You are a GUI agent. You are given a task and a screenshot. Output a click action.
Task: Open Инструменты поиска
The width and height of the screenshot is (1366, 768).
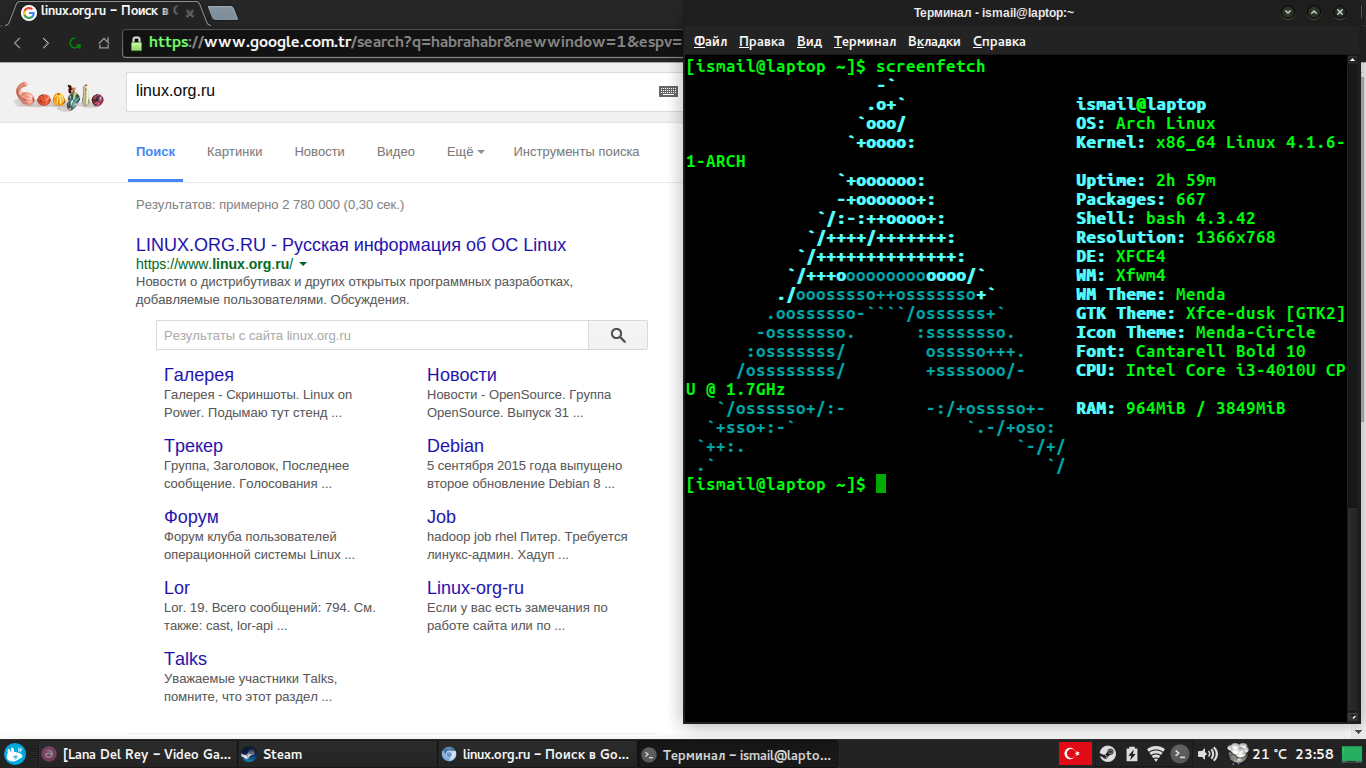click(576, 152)
